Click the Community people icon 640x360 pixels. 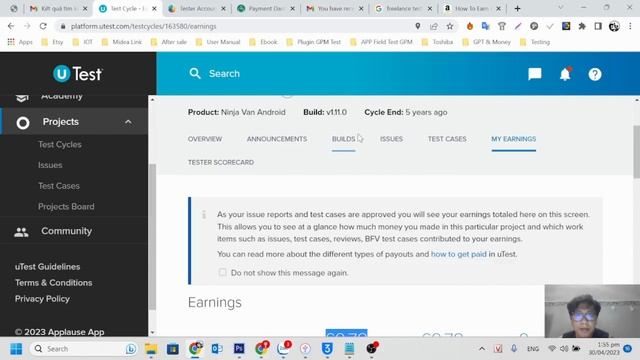21,231
